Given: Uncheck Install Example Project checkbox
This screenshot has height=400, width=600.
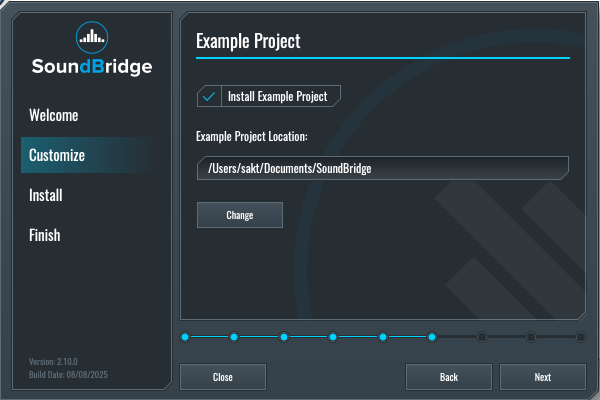Looking at the screenshot, I should (x=209, y=96).
